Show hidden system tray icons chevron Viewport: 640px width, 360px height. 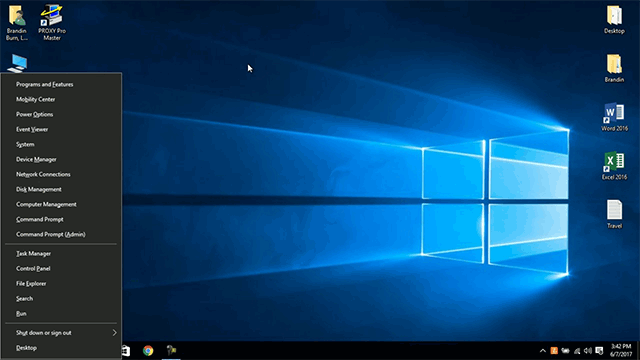tap(542, 351)
